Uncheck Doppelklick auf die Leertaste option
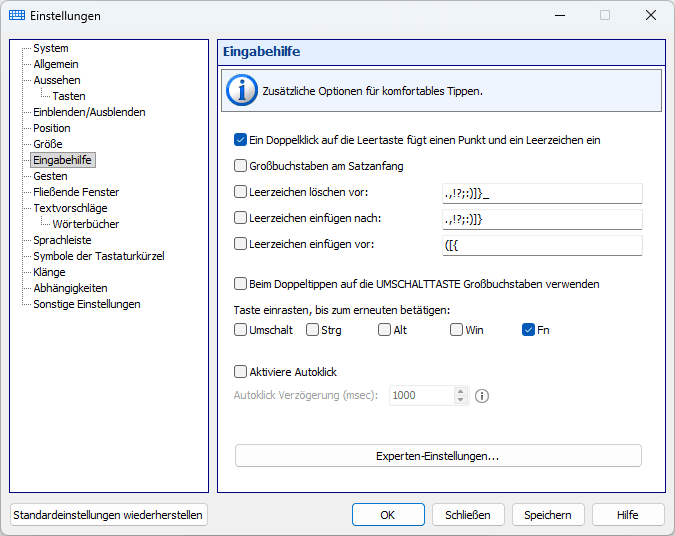Screen dimensions: 675x536 coord(240,140)
